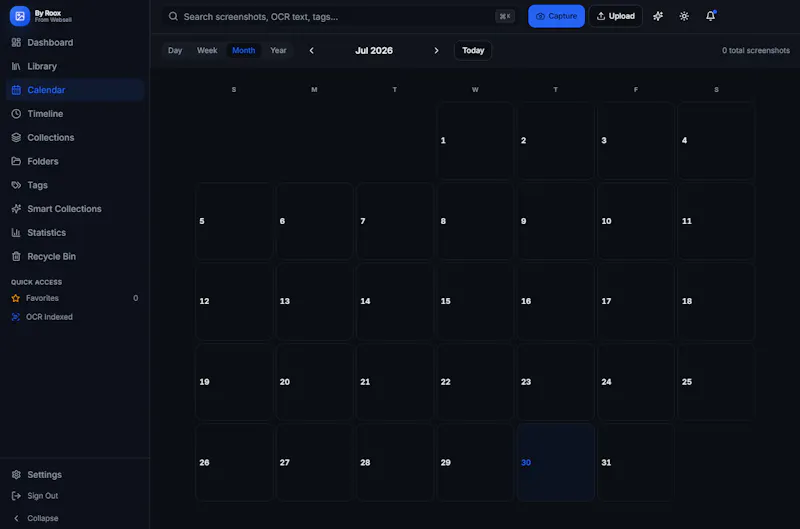
Task: Select day 20 in the calendar
Action: [314, 382]
